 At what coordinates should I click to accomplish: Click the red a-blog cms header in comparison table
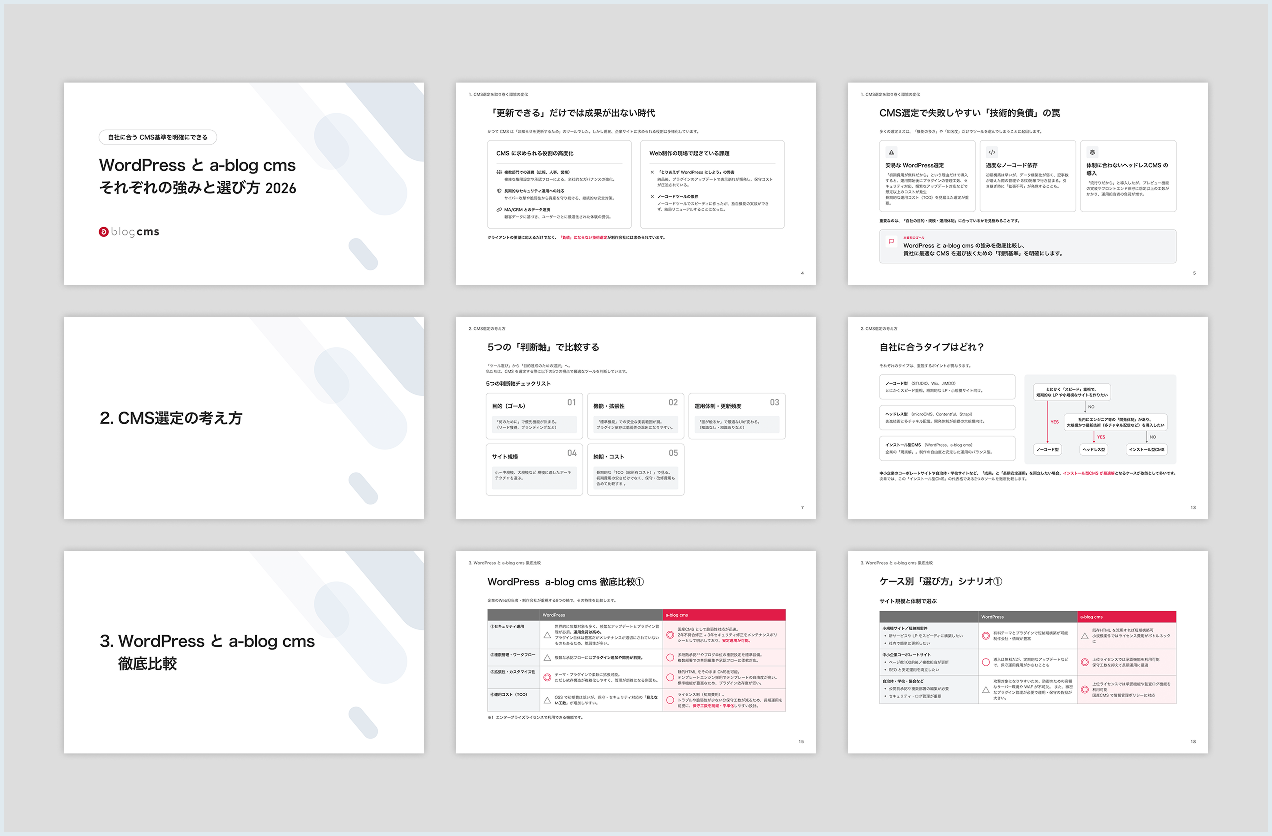tap(724, 615)
